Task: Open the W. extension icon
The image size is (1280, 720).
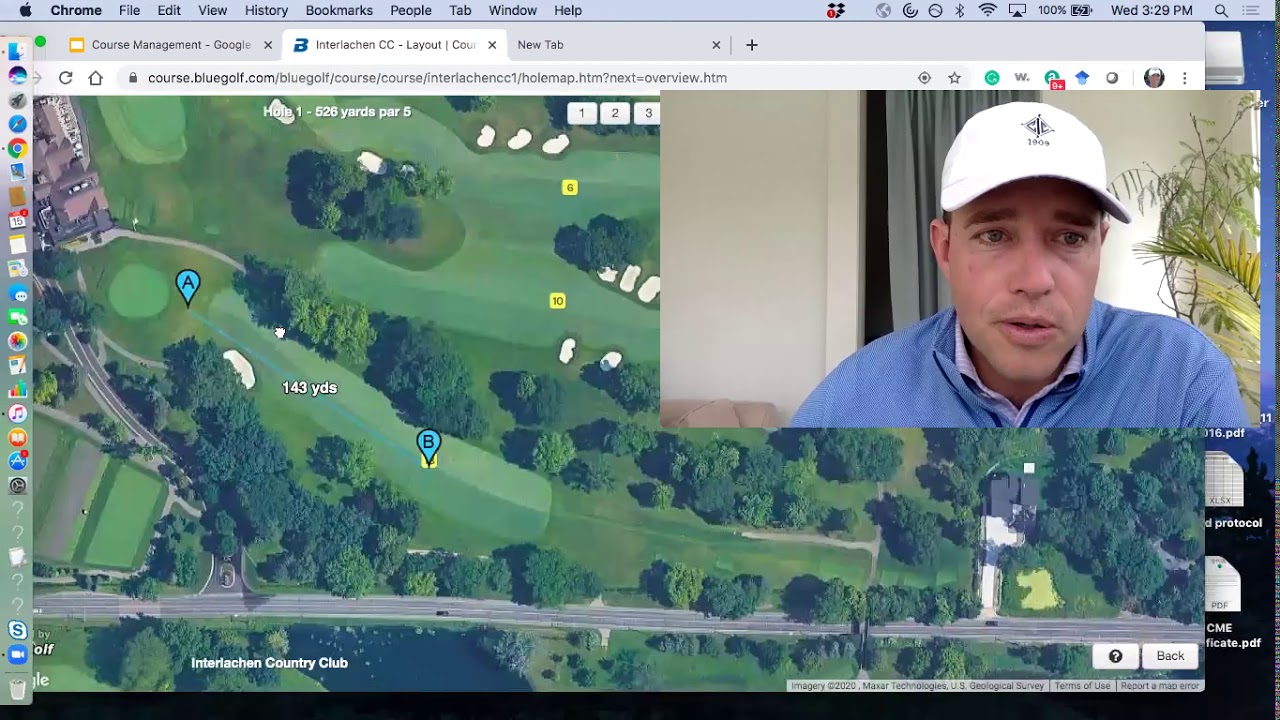Action: pos(1021,78)
